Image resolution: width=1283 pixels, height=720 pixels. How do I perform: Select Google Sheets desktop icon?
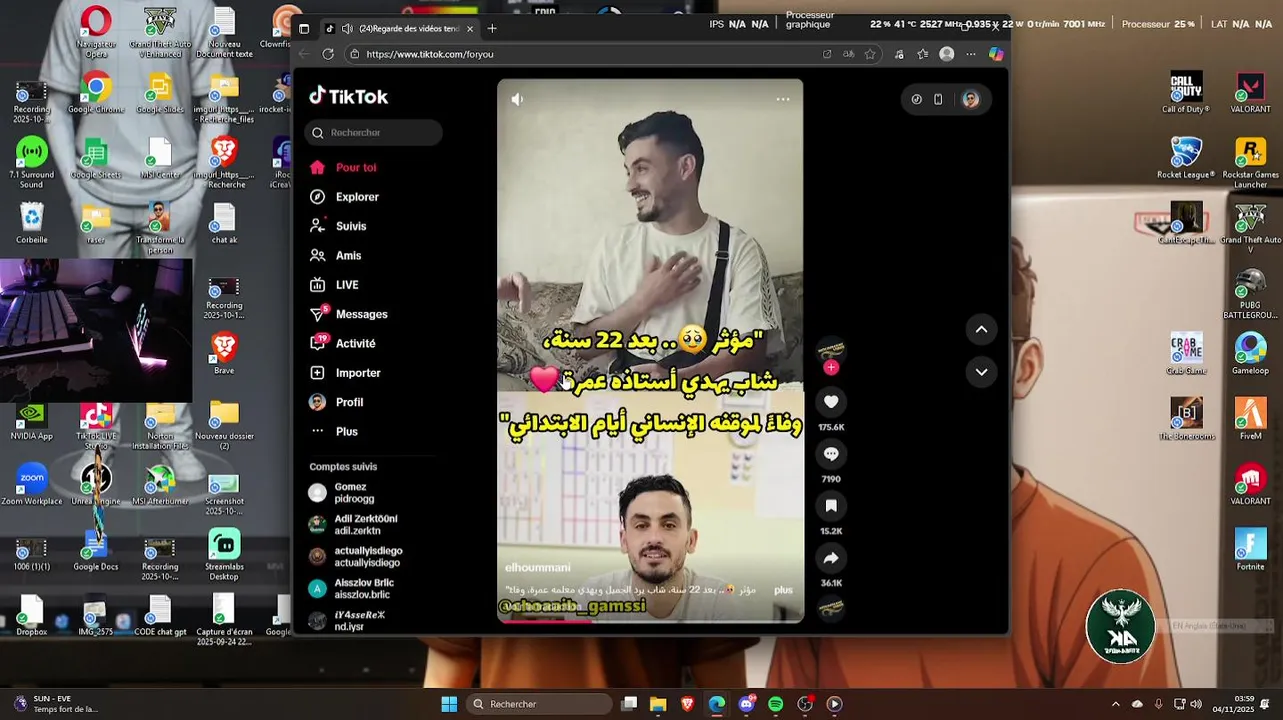point(96,158)
